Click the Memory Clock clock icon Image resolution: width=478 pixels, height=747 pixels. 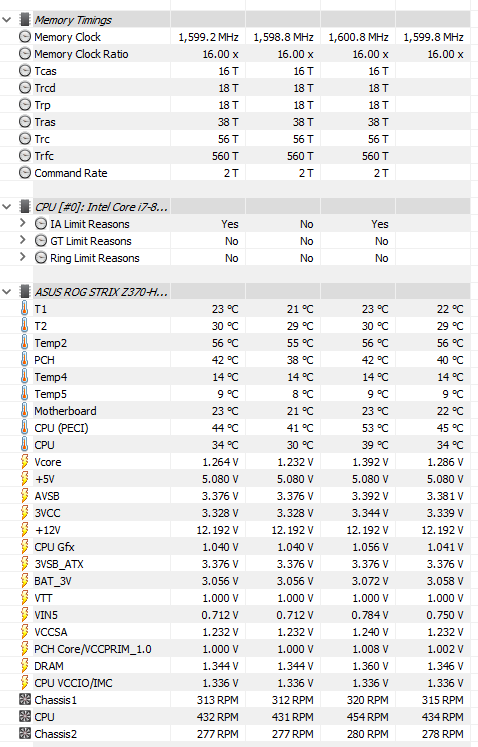tap(25, 37)
